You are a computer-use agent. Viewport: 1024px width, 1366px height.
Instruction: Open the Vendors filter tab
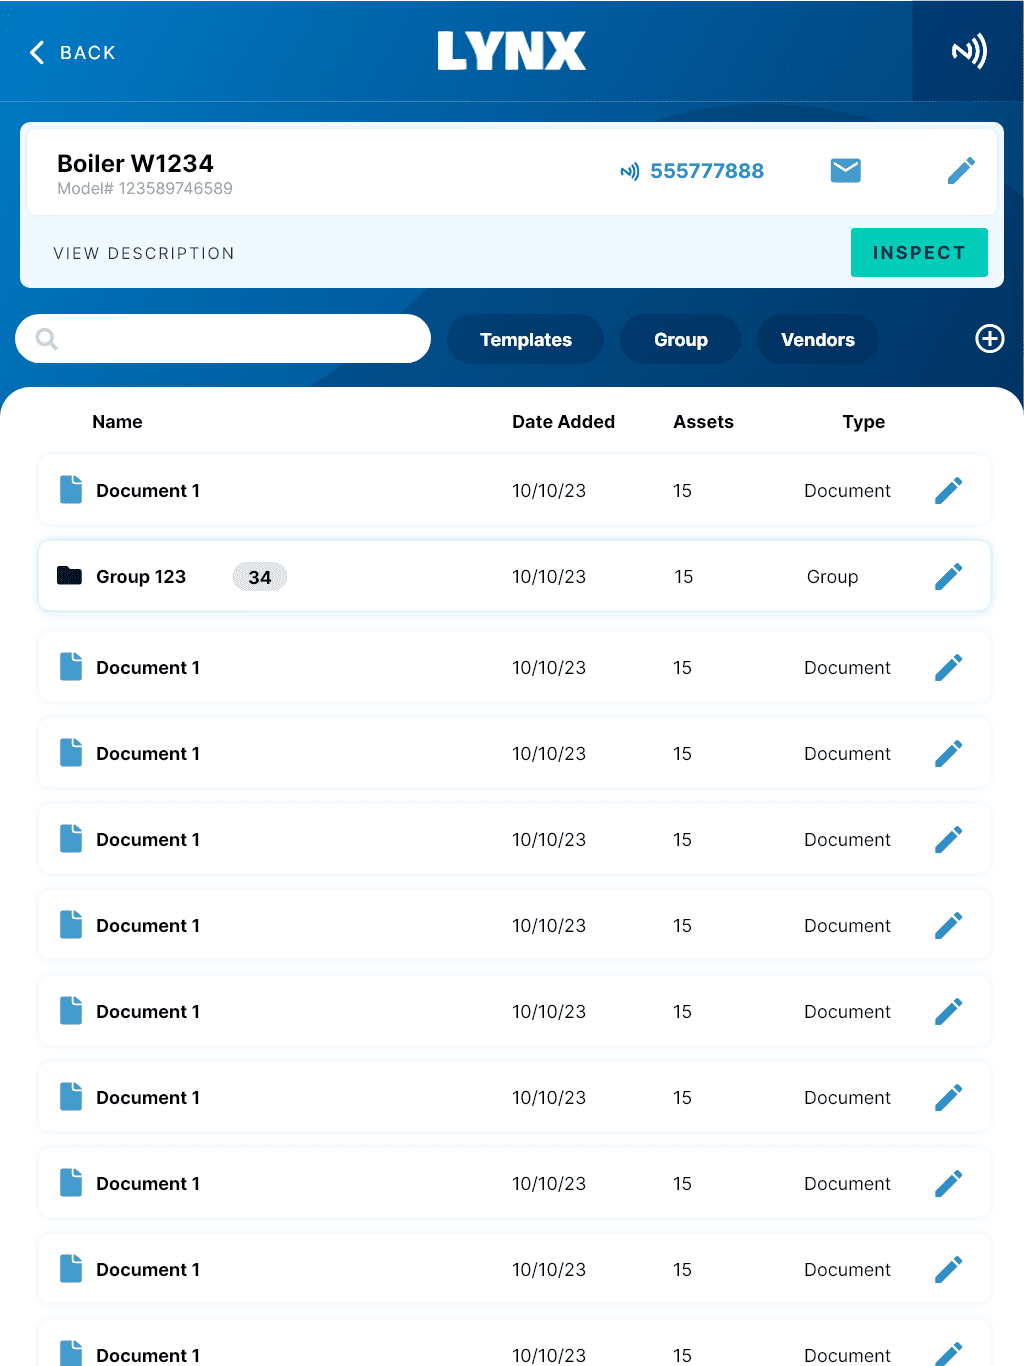coord(817,340)
